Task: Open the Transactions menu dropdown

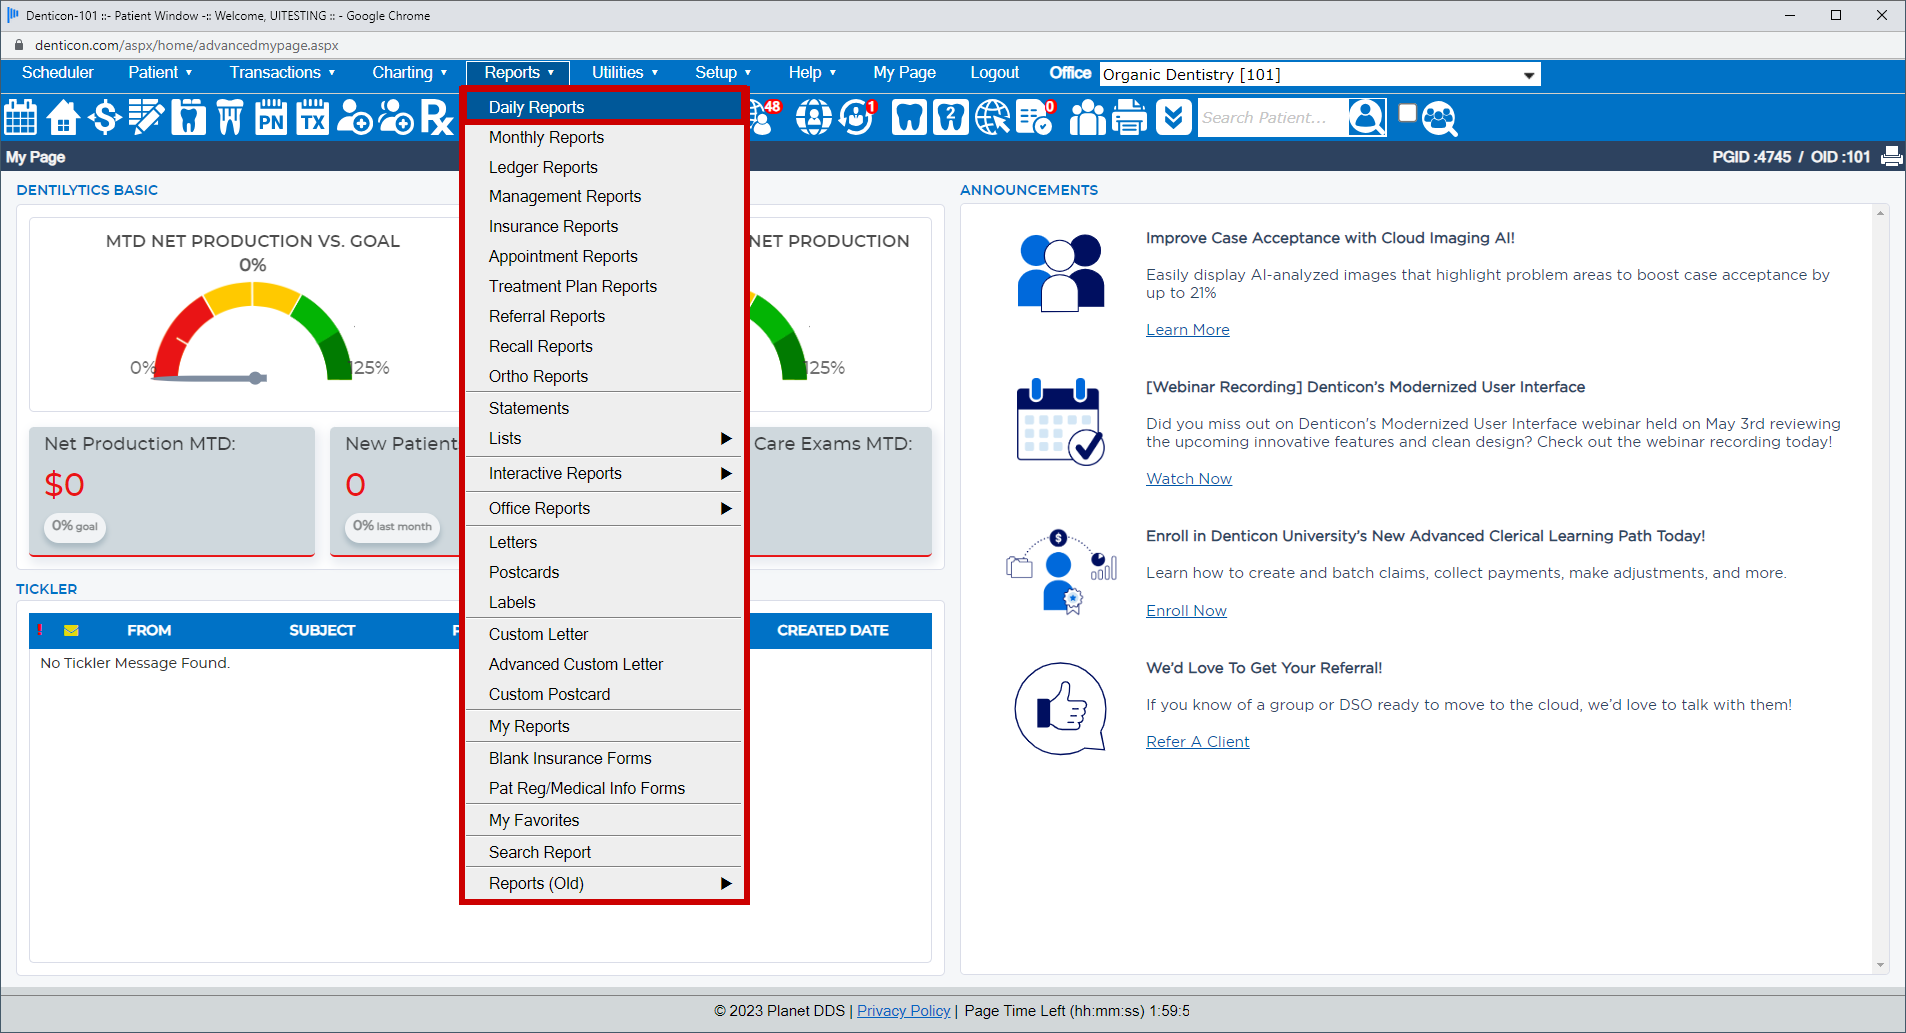Action: pos(282,73)
